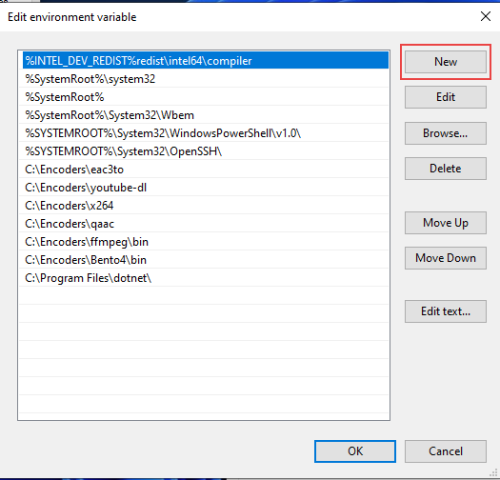Select the %SystemRoot%\system32 entry
Viewport: 500px width, 480px height.
[x=206, y=79]
